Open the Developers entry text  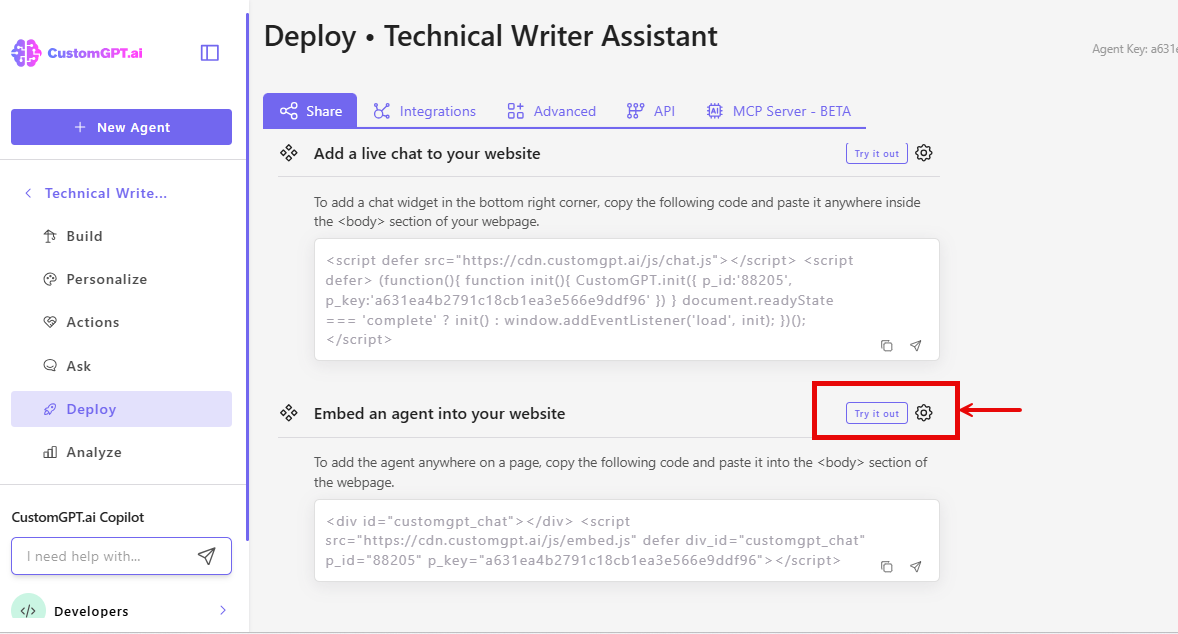pos(91,611)
